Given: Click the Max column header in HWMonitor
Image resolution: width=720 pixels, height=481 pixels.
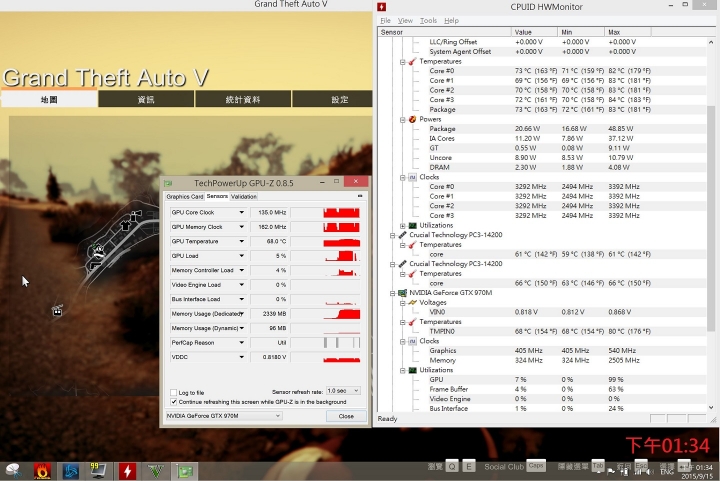Looking at the screenshot, I should point(628,32).
